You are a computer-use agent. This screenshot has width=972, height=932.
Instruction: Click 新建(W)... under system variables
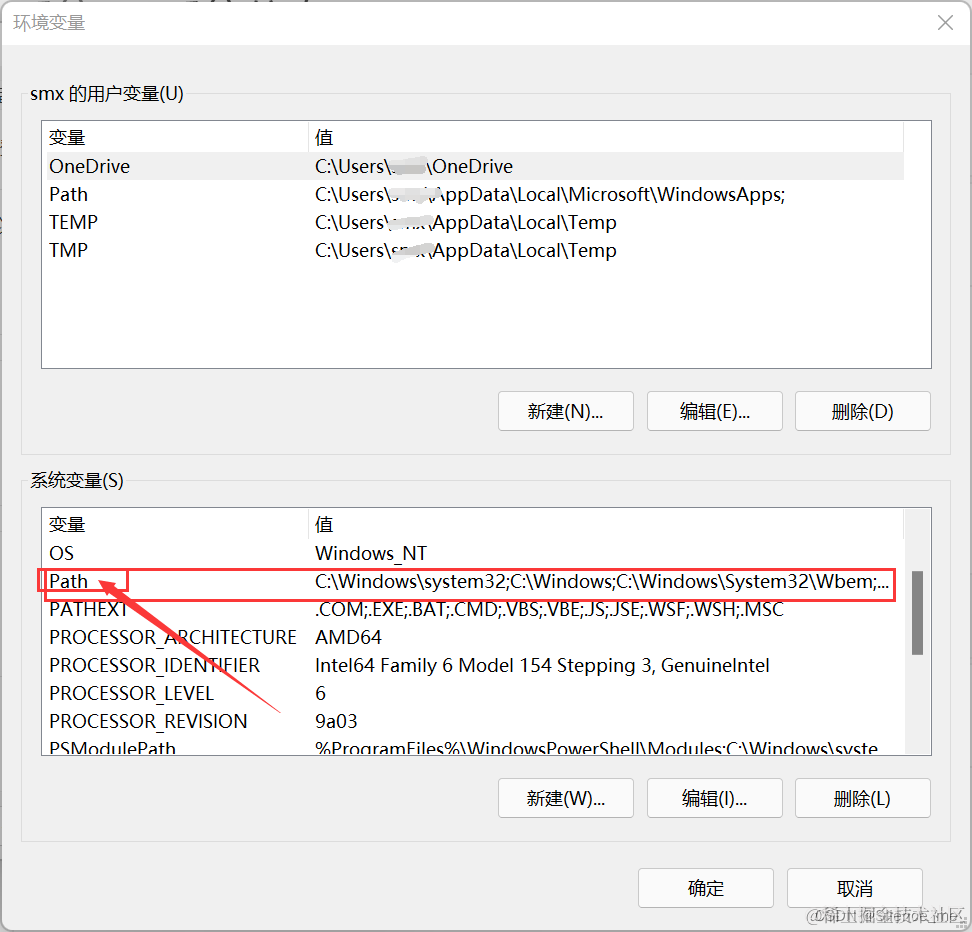tap(565, 798)
